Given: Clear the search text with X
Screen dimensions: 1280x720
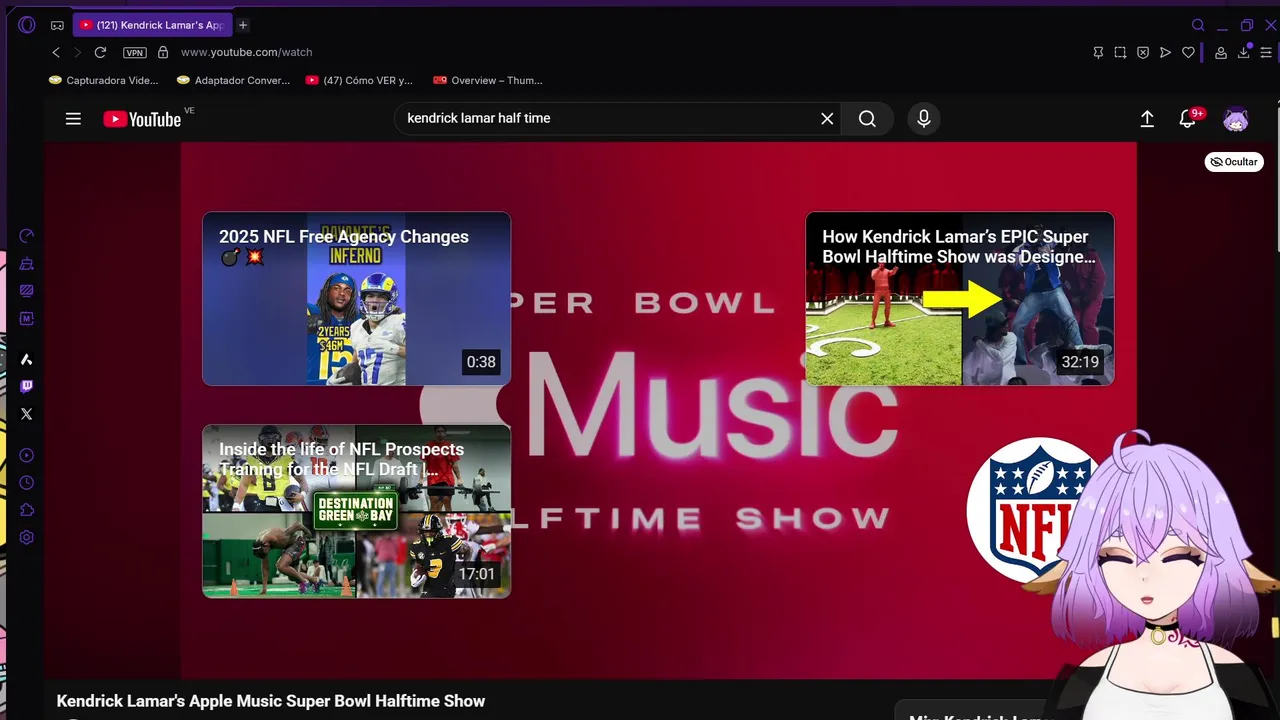Looking at the screenshot, I should coord(827,118).
